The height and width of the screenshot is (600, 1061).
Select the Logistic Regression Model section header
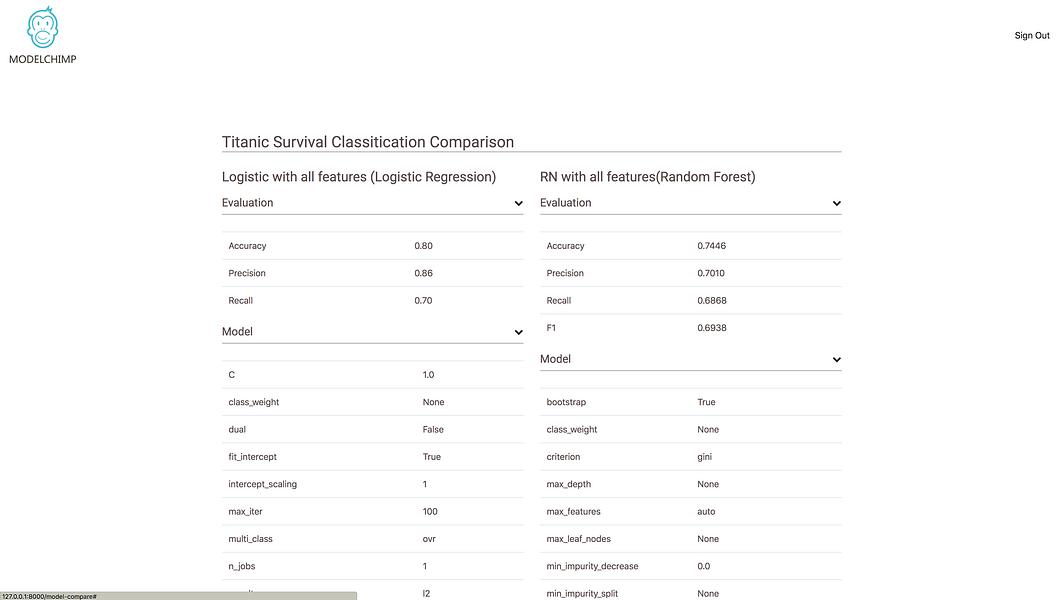pos(372,332)
